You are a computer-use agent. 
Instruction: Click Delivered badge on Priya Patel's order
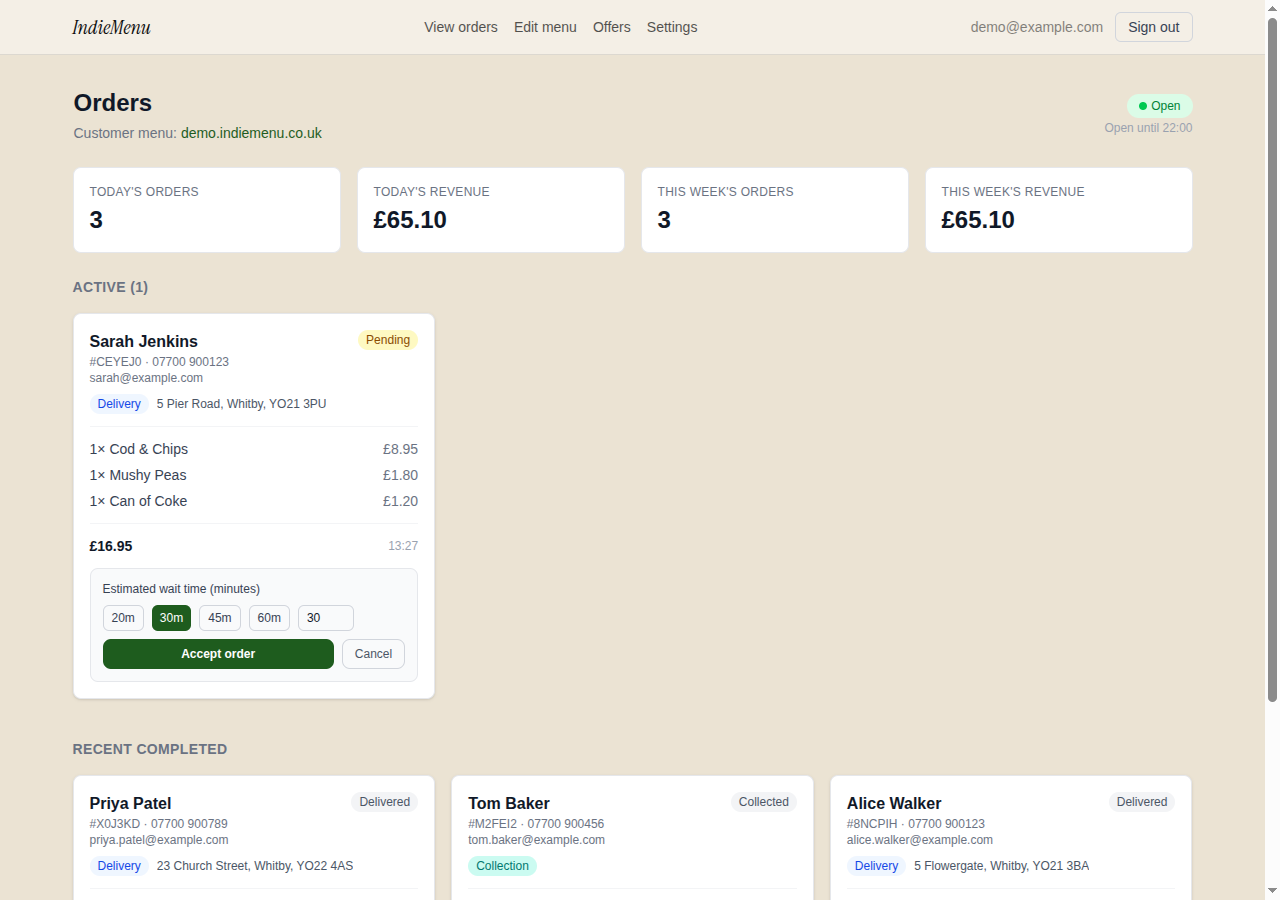385,802
